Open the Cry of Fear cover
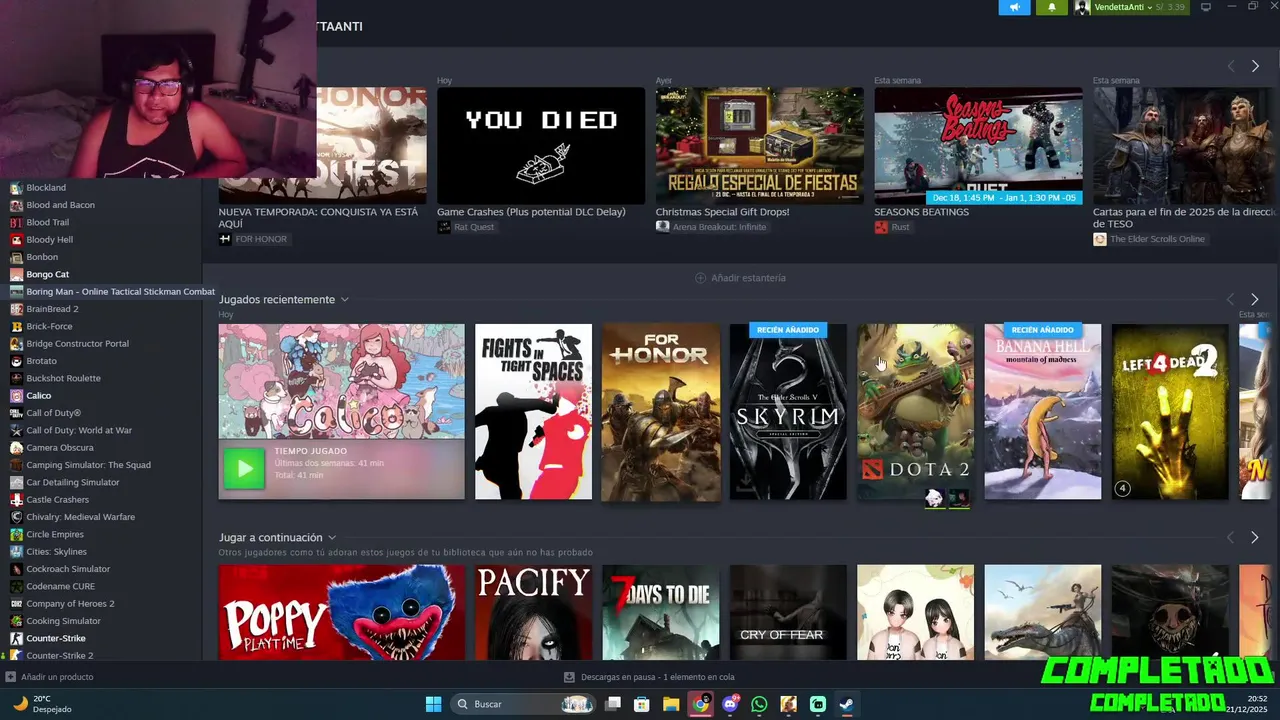The image size is (1280, 720). [x=788, y=612]
